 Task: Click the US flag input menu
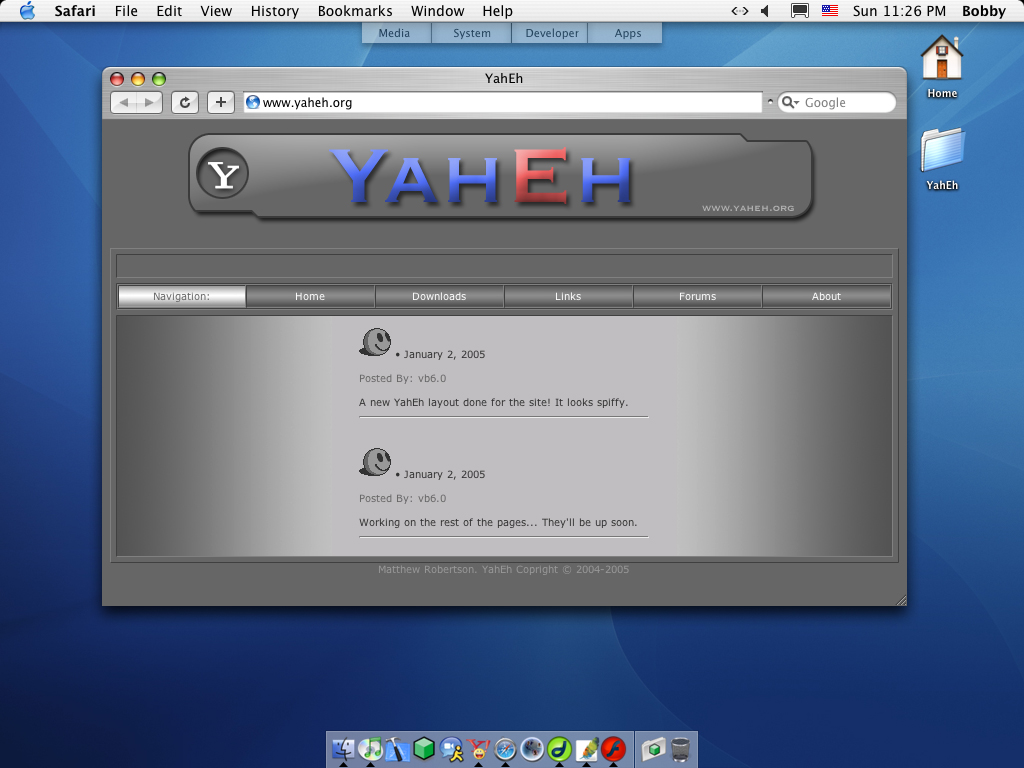[830, 10]
